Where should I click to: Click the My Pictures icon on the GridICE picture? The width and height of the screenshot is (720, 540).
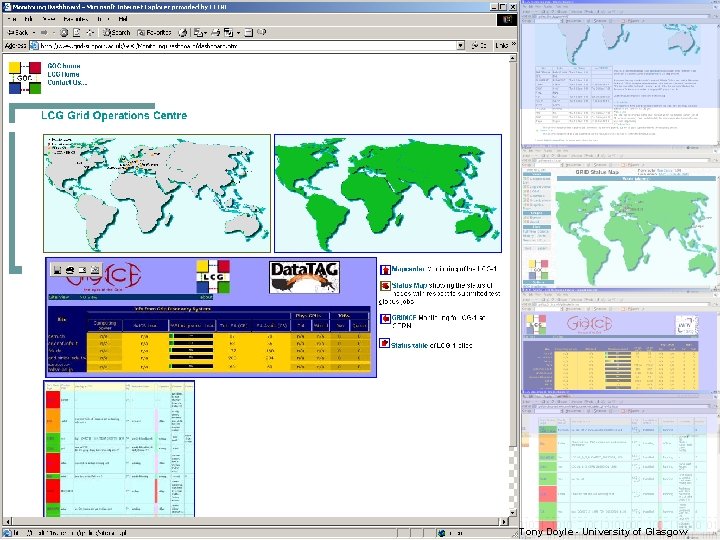coord(95,270)
